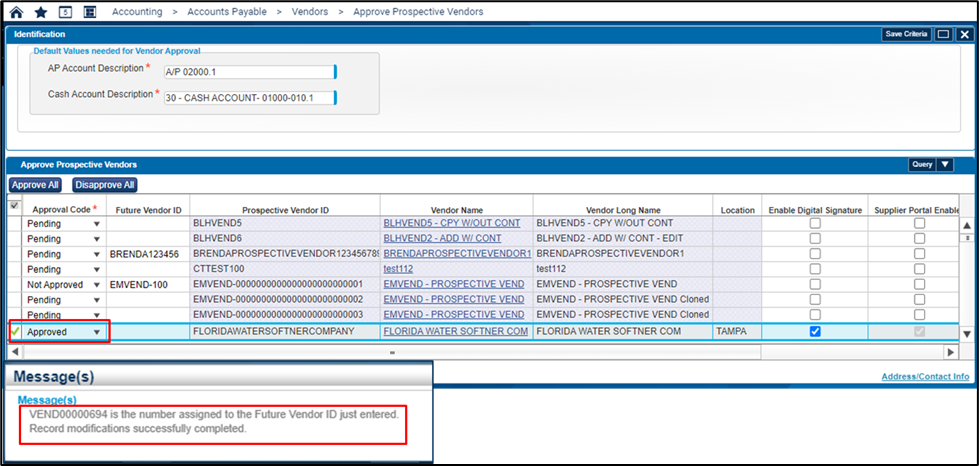Click Cash Account Description lookup marker
This screenshot has height=466, width=979.
(335, 97)
